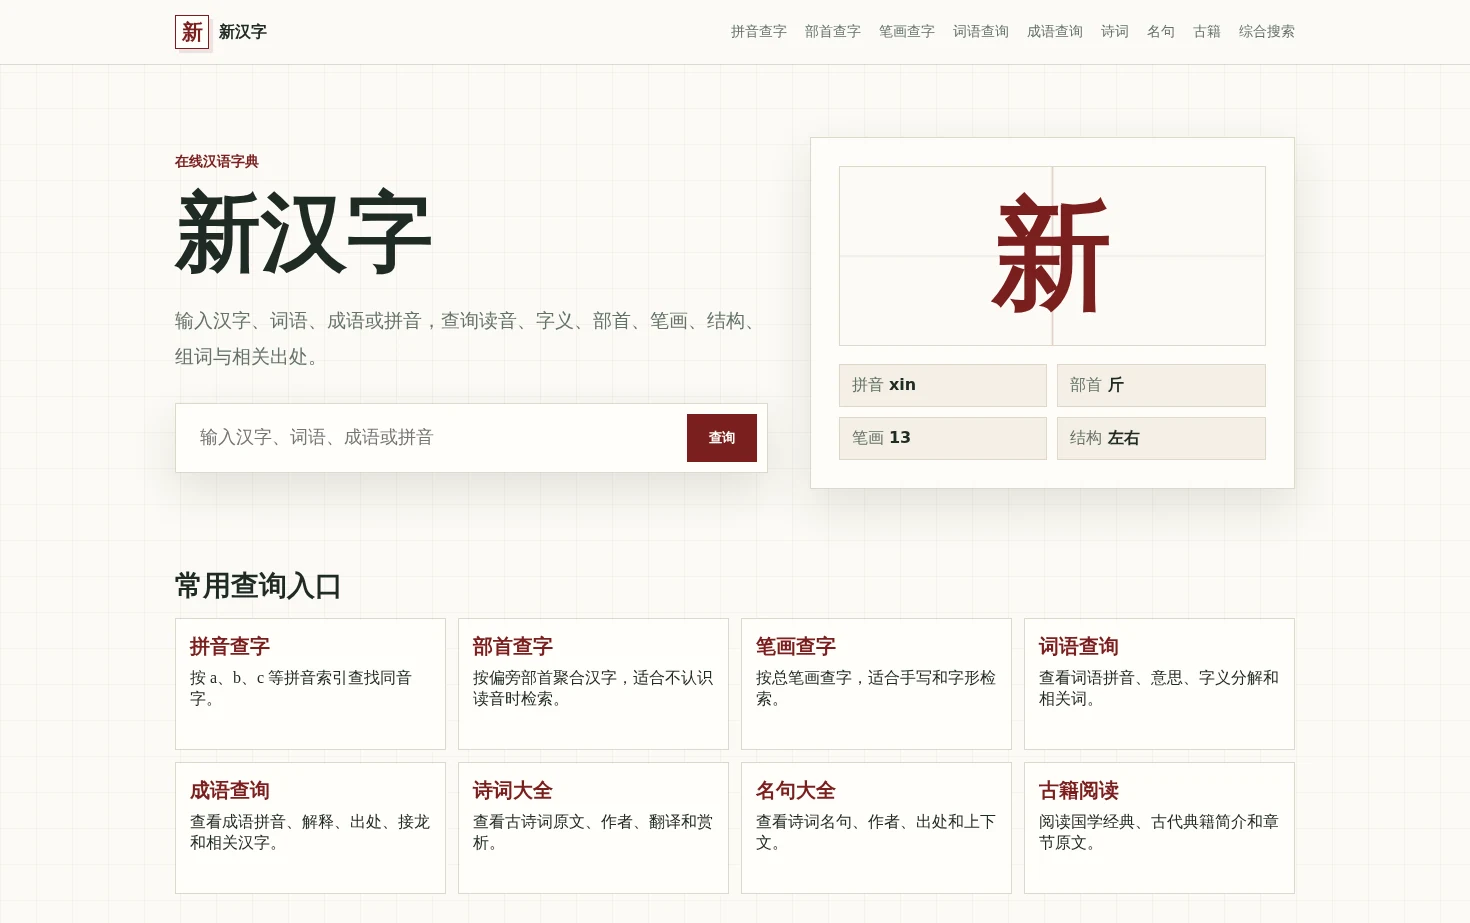
Task: Open 拼音查字 in the top navigation
Action: (758, 32)
